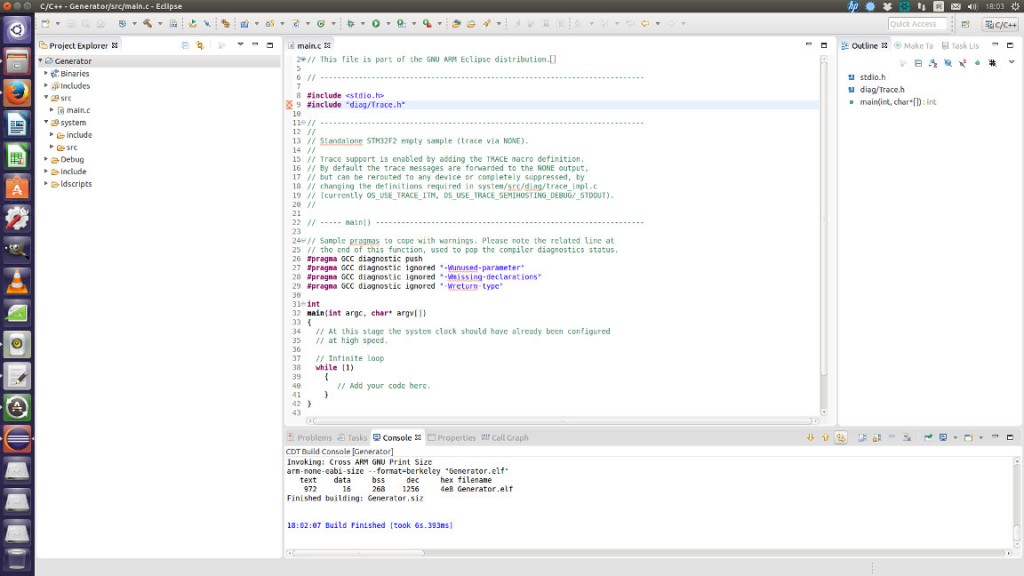Click the Pin Console icon
This screenshot has height=576, width=1024.
point(928,438)
